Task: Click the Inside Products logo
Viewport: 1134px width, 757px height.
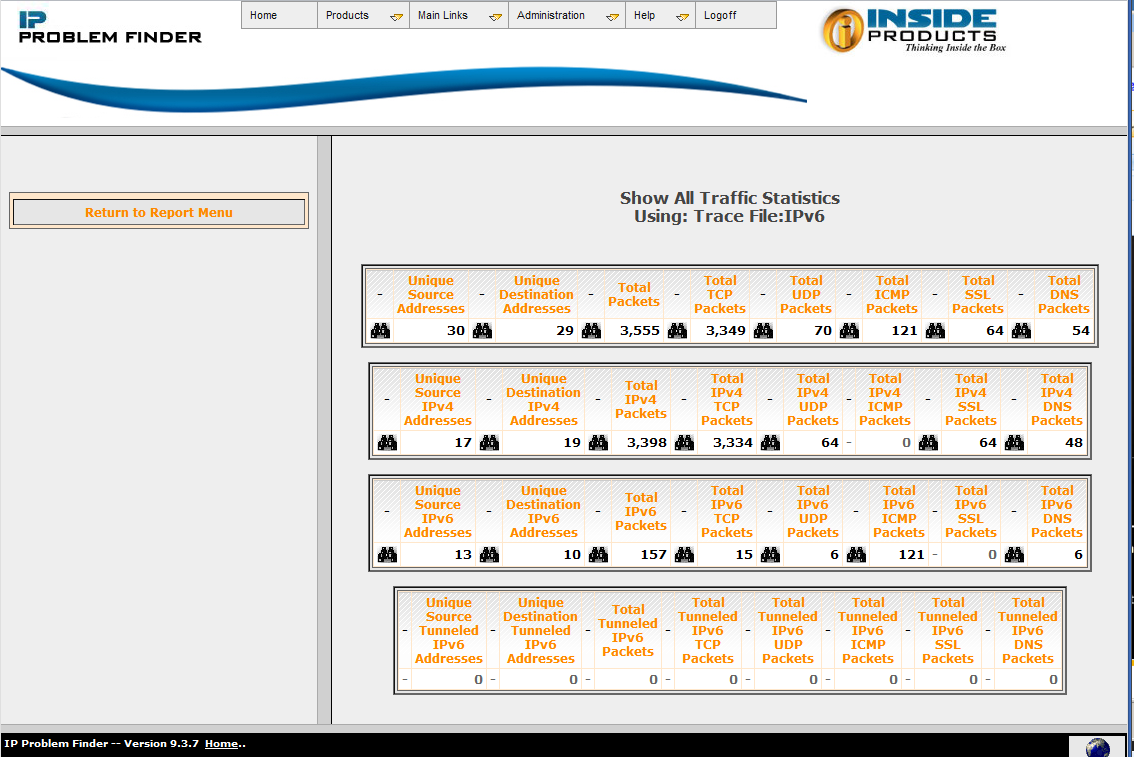Action: coord(914,30)
